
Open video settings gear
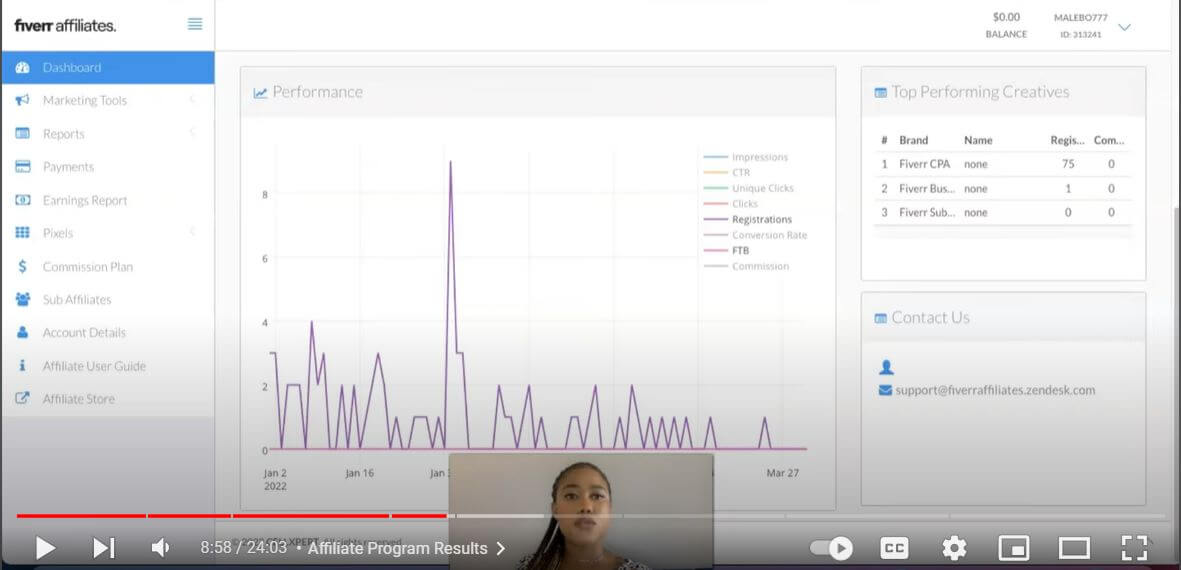[x=954, y=548]
